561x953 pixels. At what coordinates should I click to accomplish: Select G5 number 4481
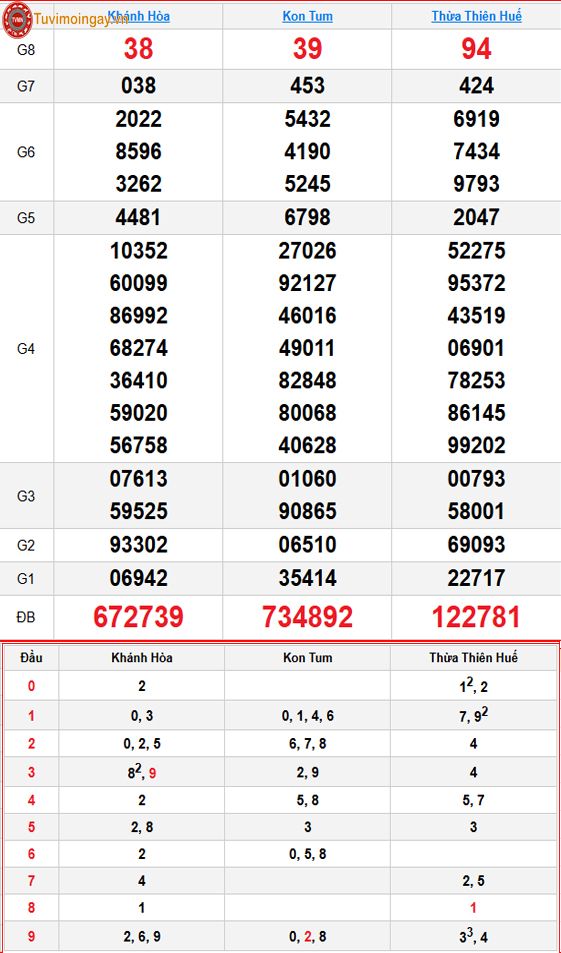[139, 218]
